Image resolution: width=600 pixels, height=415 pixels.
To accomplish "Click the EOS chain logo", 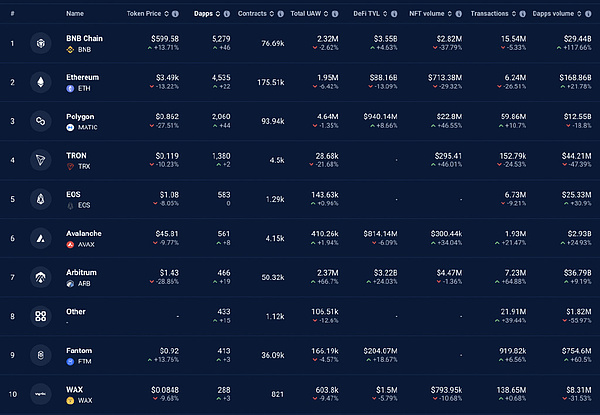I will pos(40,199).
